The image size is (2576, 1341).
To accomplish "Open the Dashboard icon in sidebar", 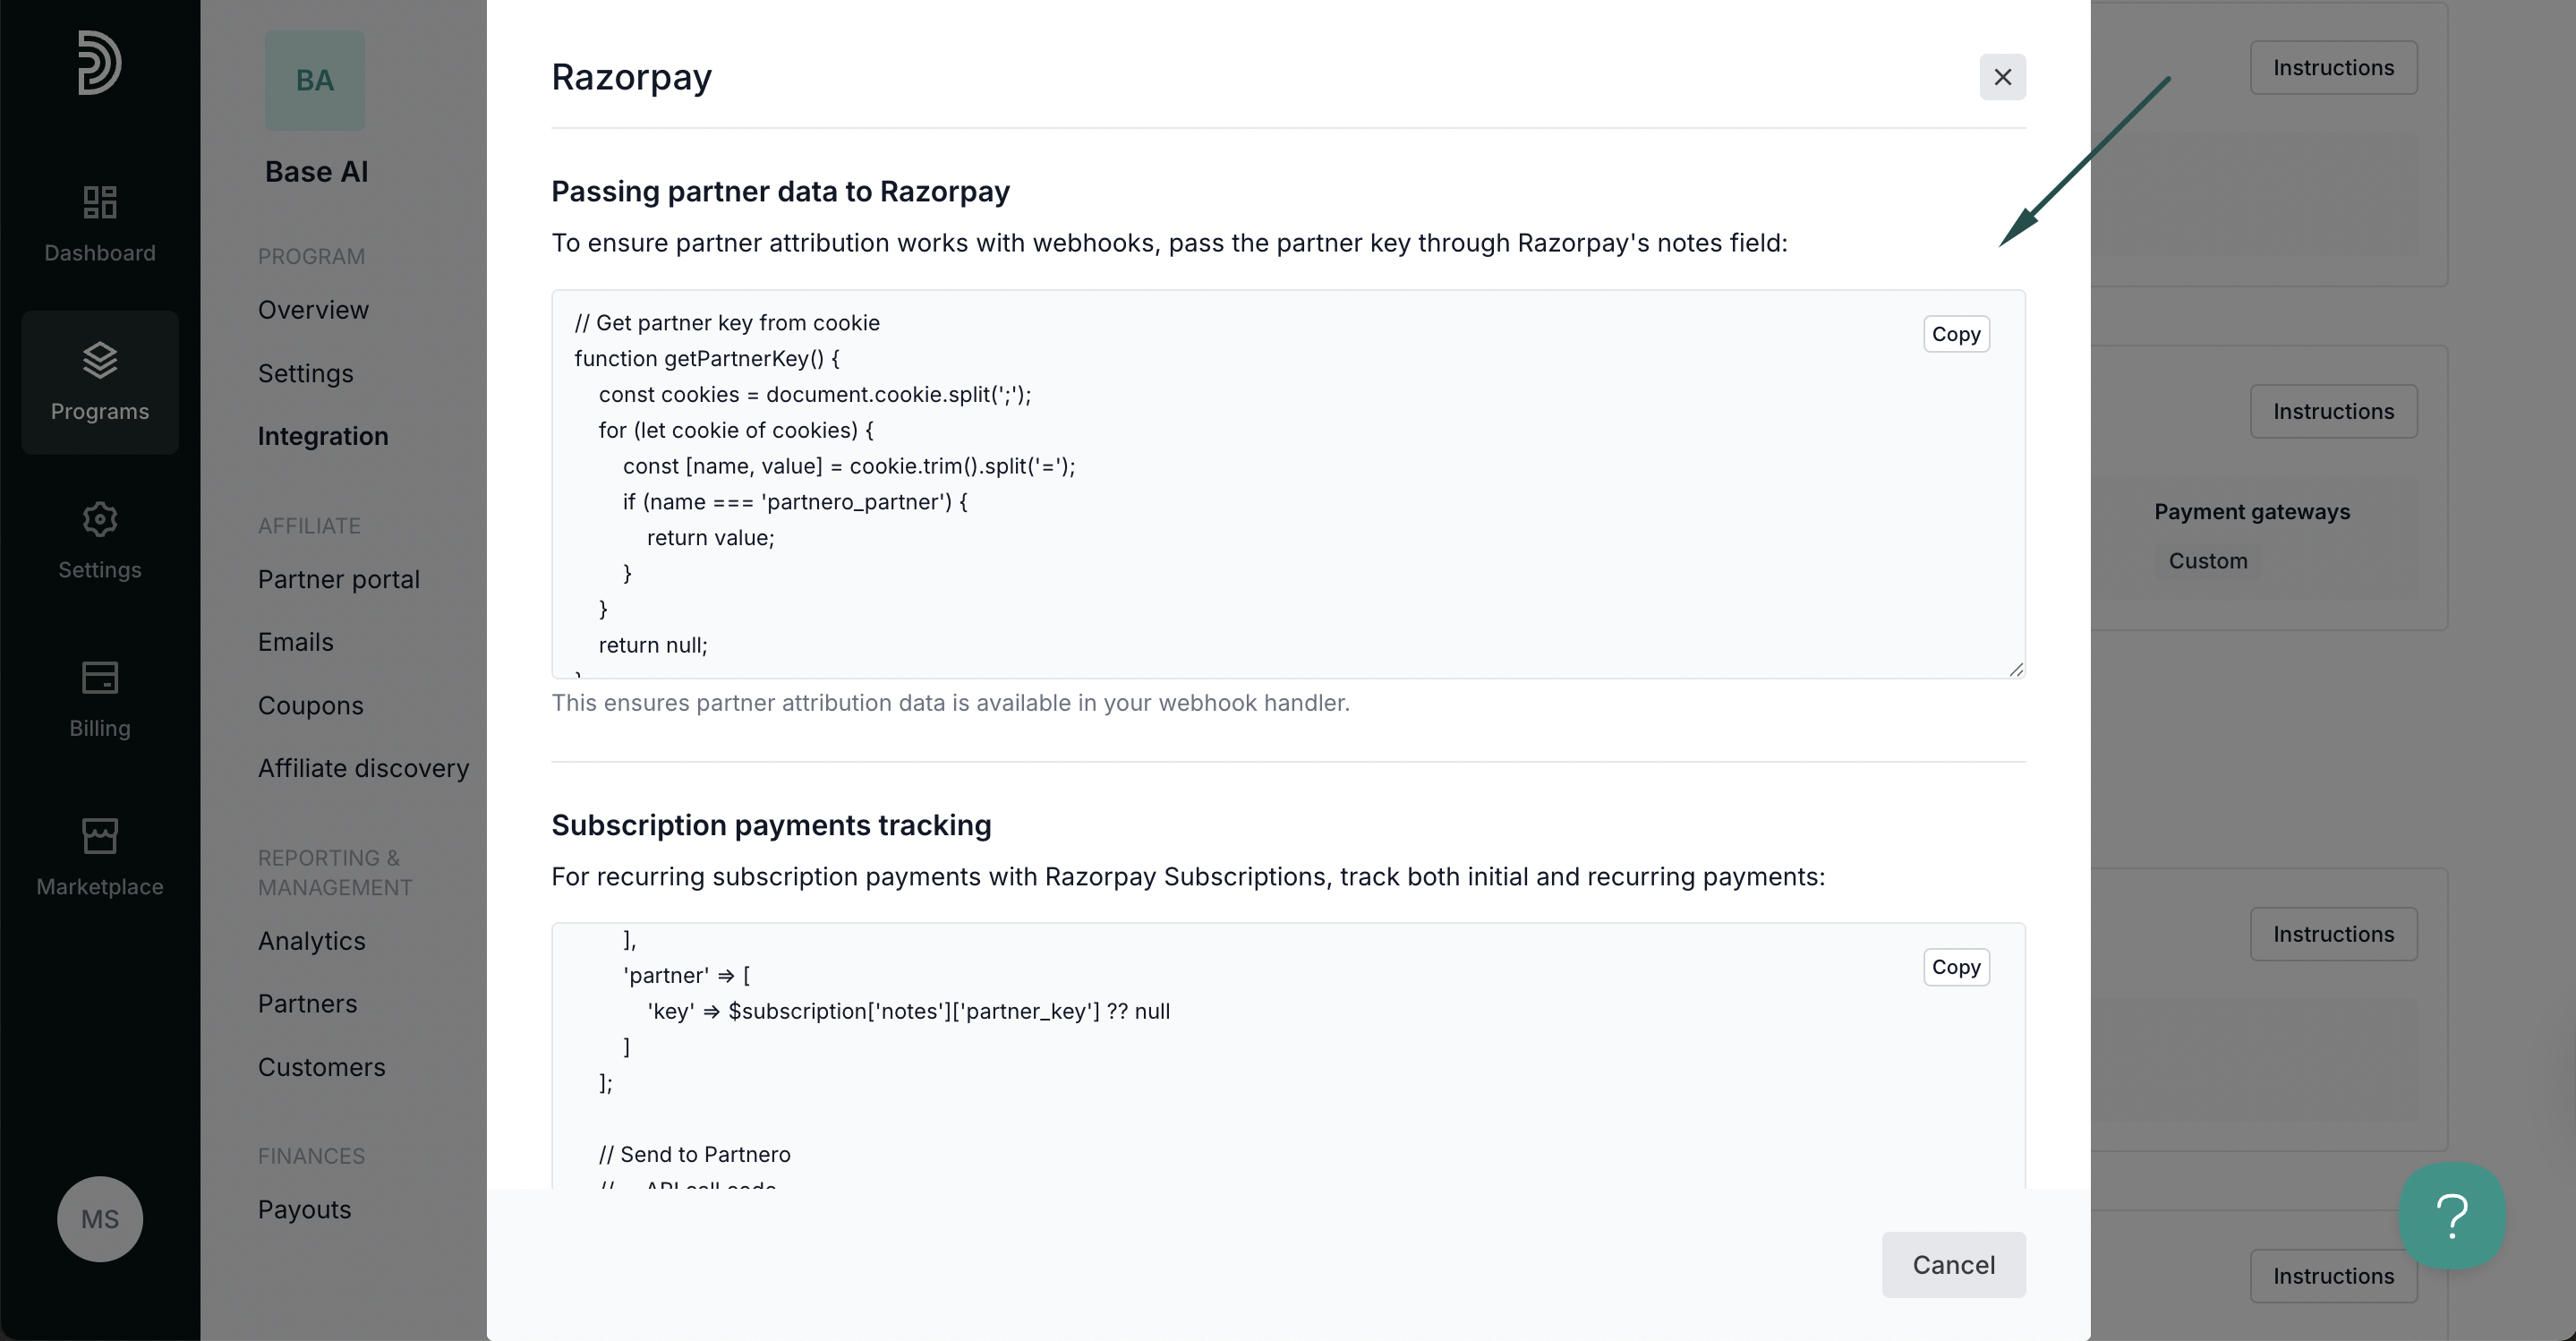I will coord(100,203).
